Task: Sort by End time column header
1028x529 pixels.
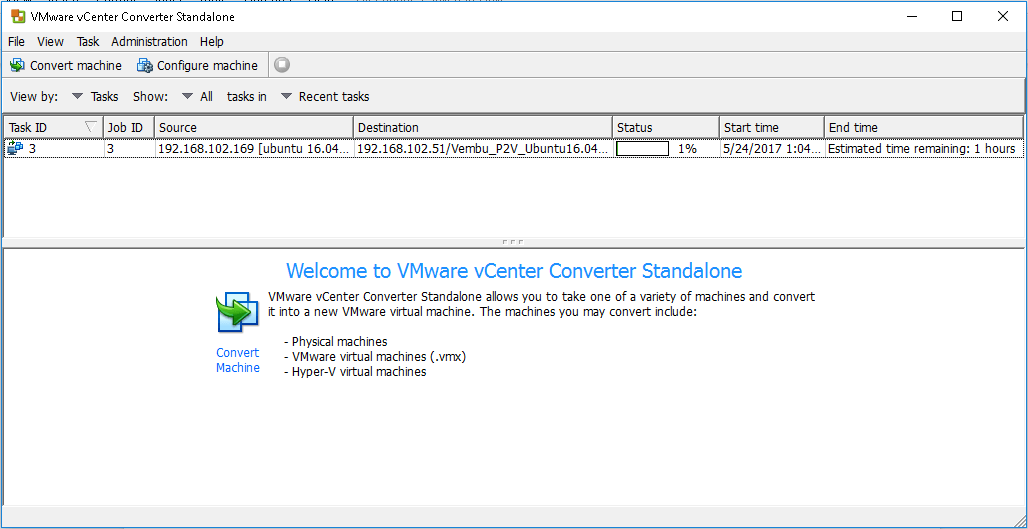Action: coord(923,127)
